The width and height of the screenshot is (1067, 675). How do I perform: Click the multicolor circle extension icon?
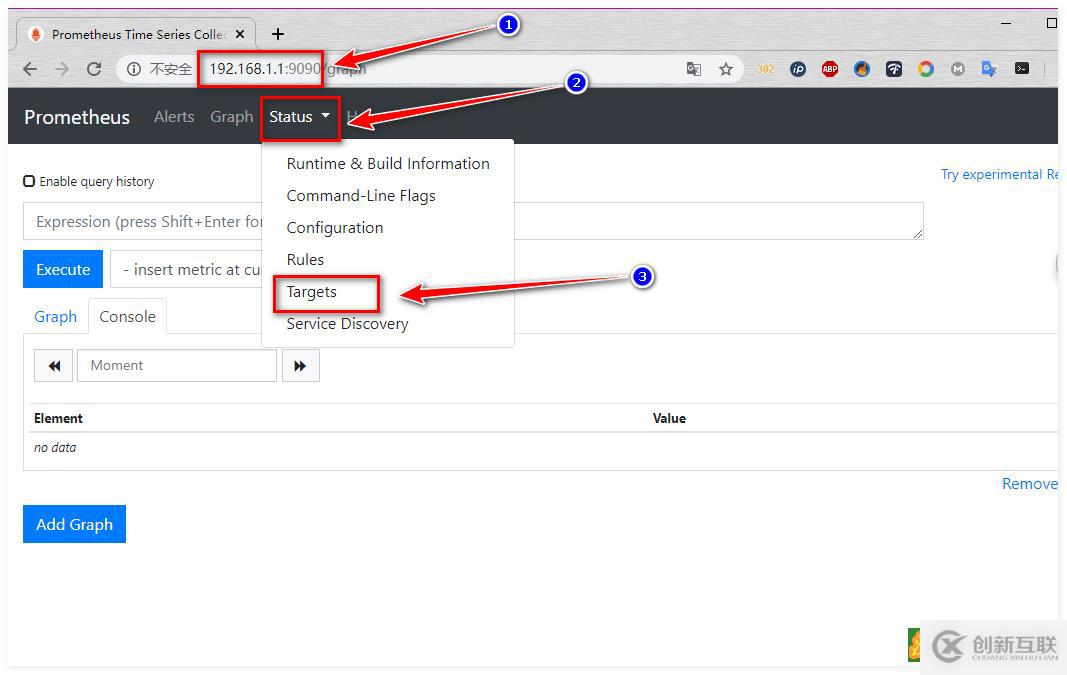click(925, 69)
